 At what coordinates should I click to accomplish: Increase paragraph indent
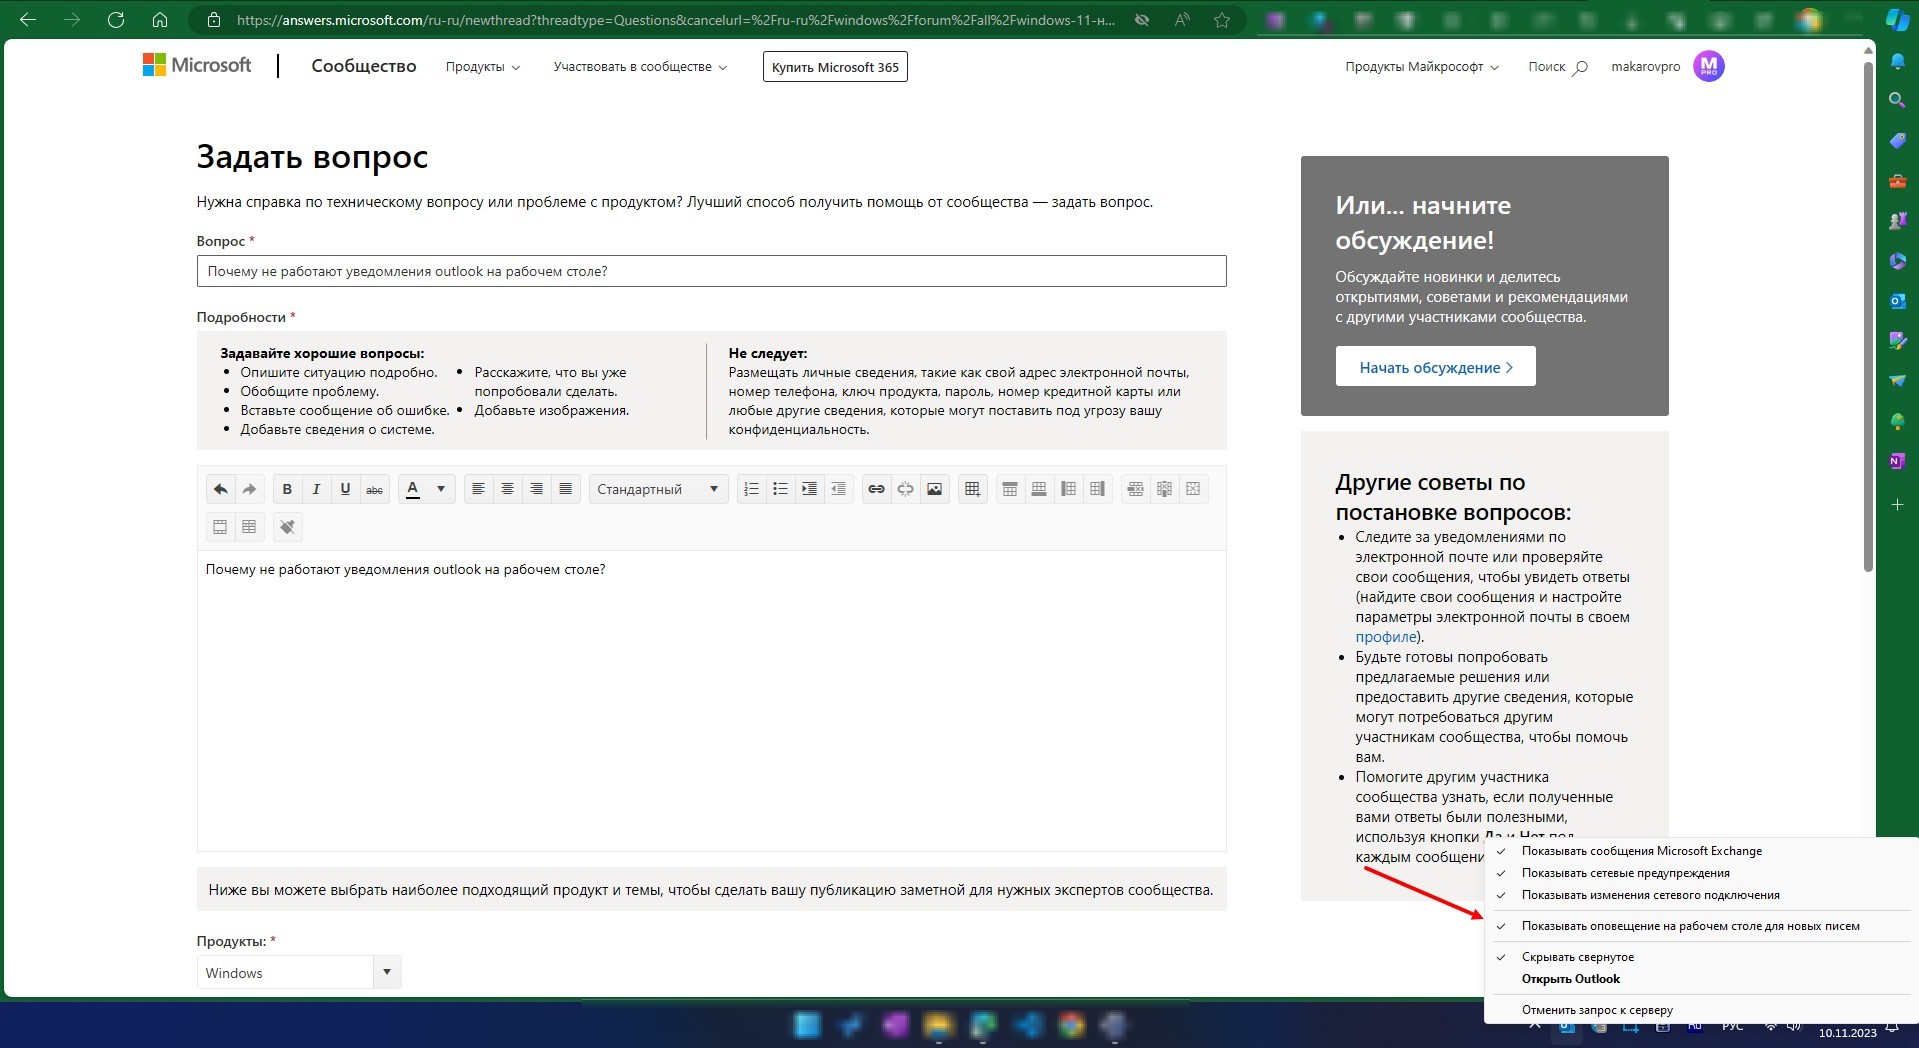pyautogui.click(x=809, y=489)
